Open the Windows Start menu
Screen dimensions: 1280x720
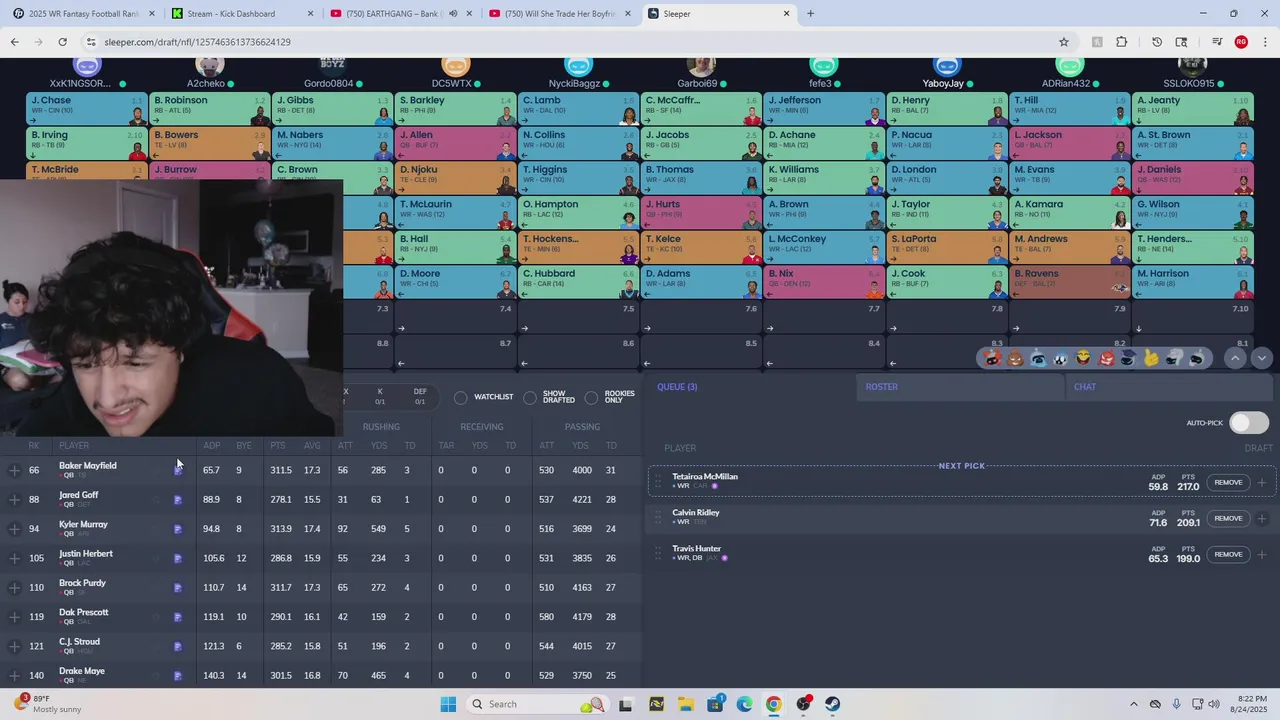tap(447, 704)
